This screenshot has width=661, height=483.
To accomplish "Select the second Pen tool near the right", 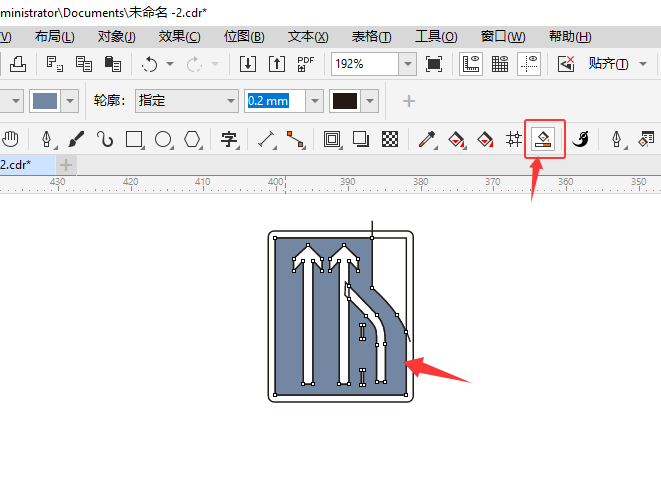I will pyautogui.click(x=617, y=139).
